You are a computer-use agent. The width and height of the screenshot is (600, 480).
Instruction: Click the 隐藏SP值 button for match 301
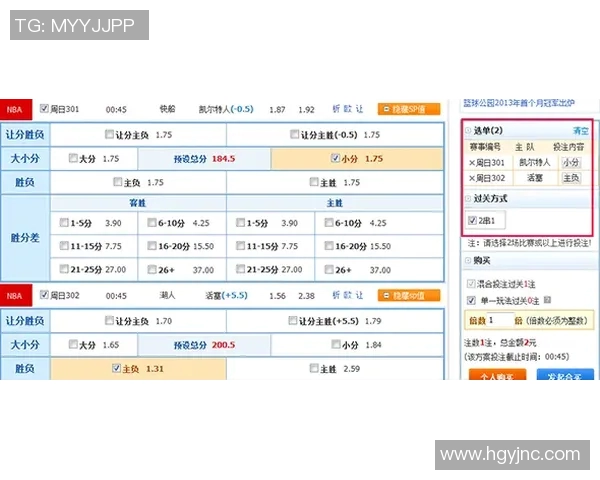pyautogui.click(x=408, y=109)
